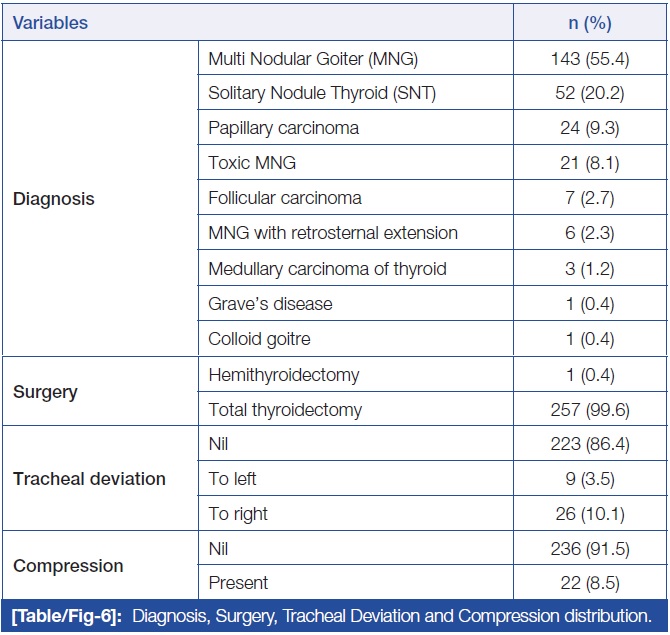Click the Colloid goitre row label
670x635 pixels.
point(259,339)
